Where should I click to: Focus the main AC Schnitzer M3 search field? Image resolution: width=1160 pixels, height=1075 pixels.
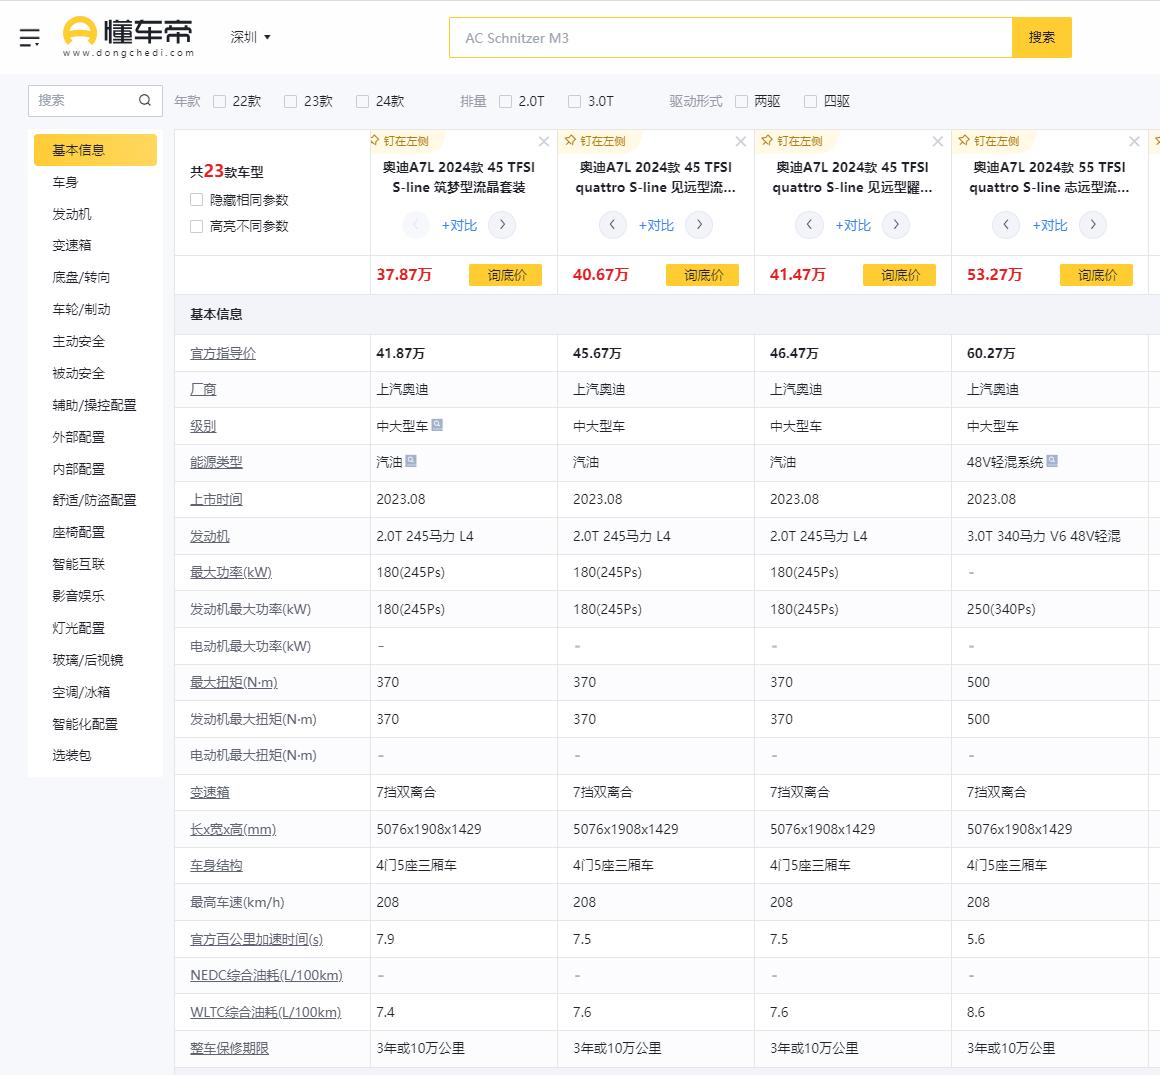point(730,38)
